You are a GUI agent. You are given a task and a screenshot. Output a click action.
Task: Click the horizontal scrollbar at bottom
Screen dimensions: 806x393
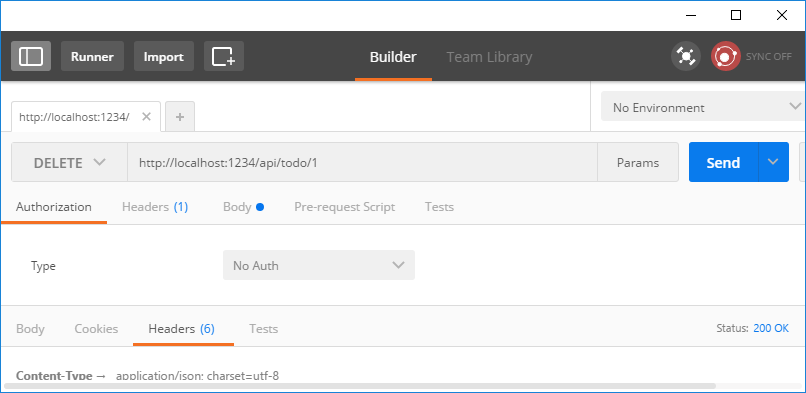[359, 385]
